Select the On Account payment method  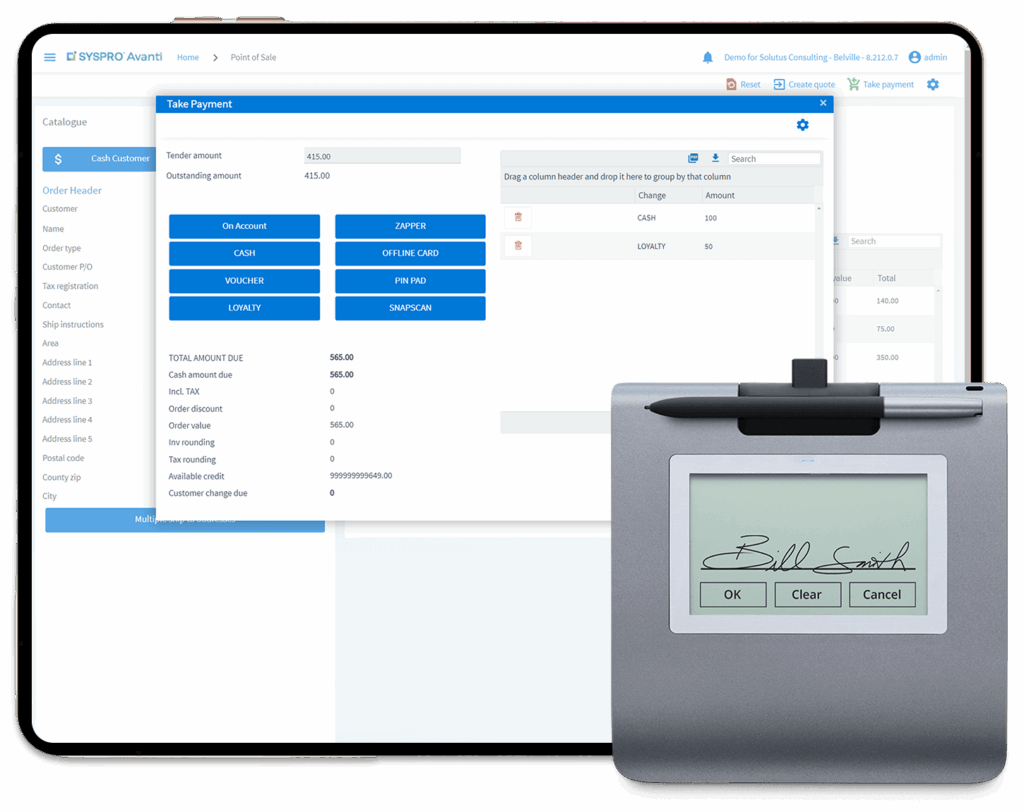point(244,226)
